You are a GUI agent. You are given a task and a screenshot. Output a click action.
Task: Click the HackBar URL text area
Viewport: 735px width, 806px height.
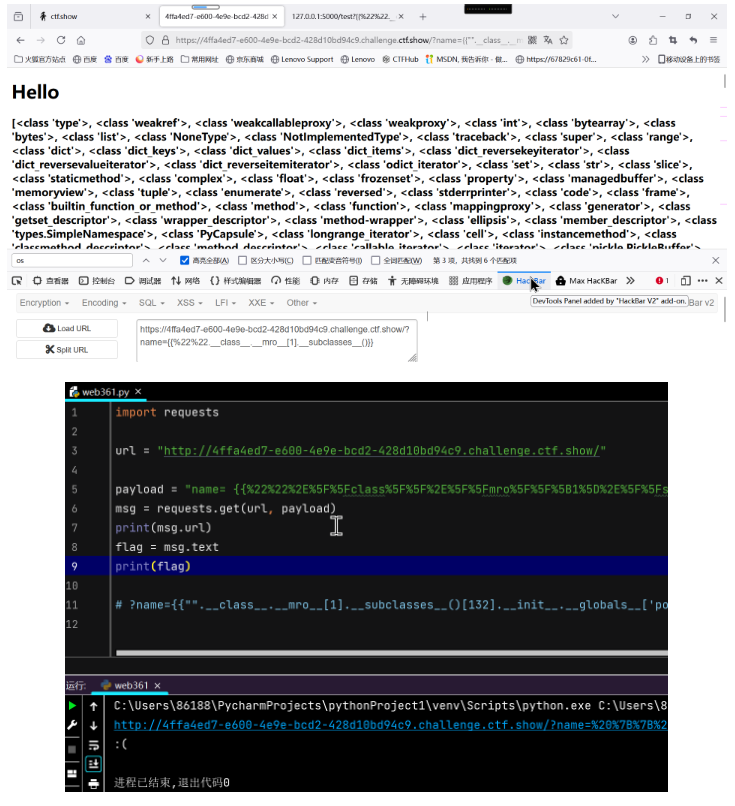coord(277,340)
